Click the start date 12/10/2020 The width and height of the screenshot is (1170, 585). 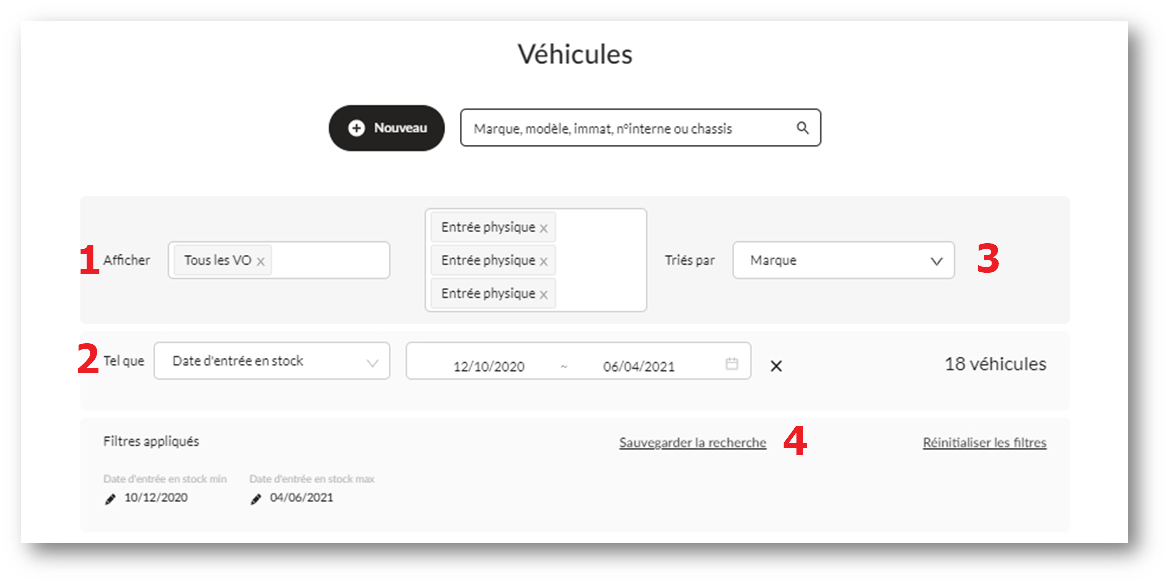coord(489,366)
